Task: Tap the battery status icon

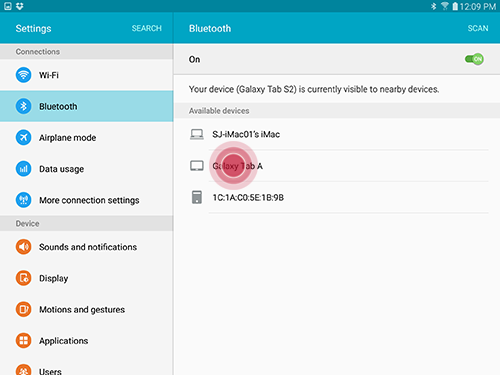Action: 455,6
